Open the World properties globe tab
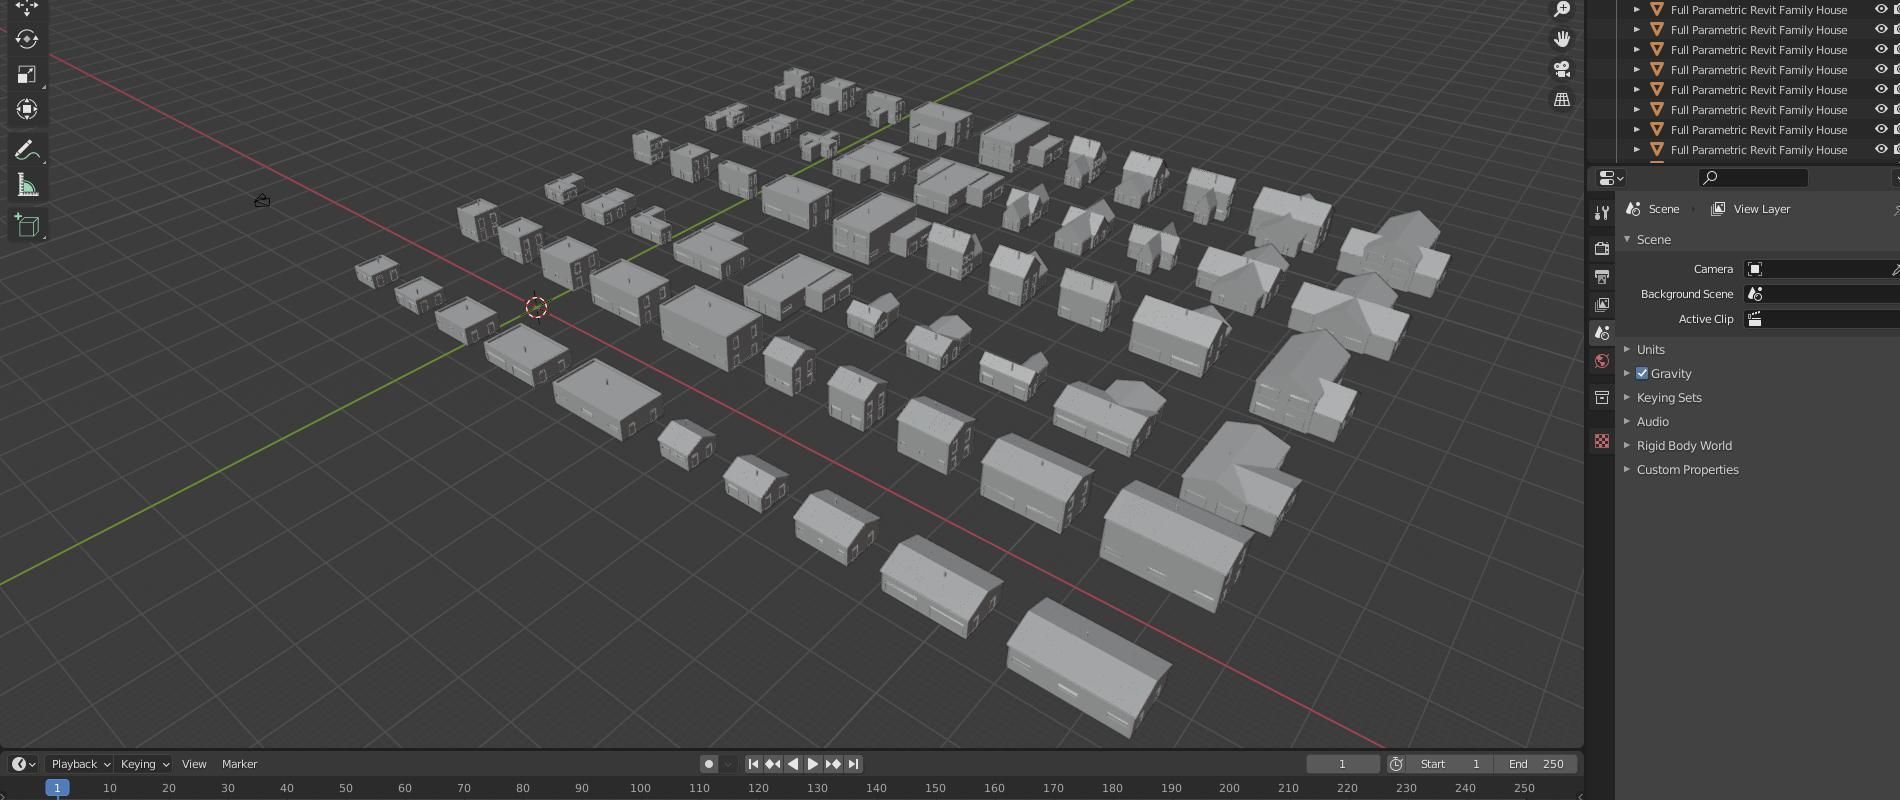The height and width of the screenshot is (800, 1900). [1602, 360]
